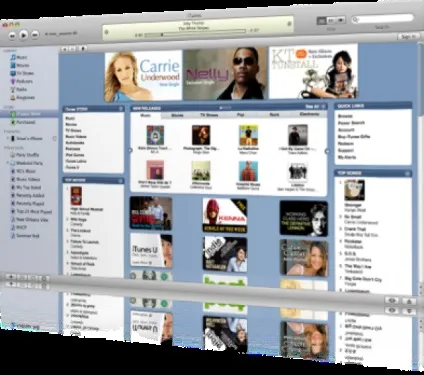424x375 pixels.
Task: Click Browse in Quick Links
Action: 345,116
